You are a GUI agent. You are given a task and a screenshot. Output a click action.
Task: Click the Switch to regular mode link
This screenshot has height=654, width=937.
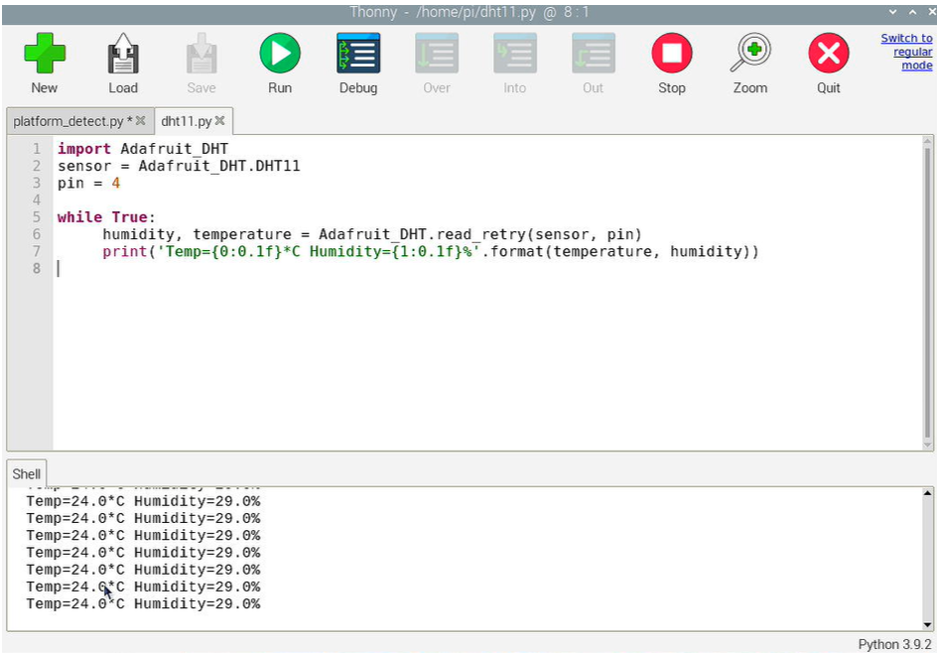pos(907,52)
